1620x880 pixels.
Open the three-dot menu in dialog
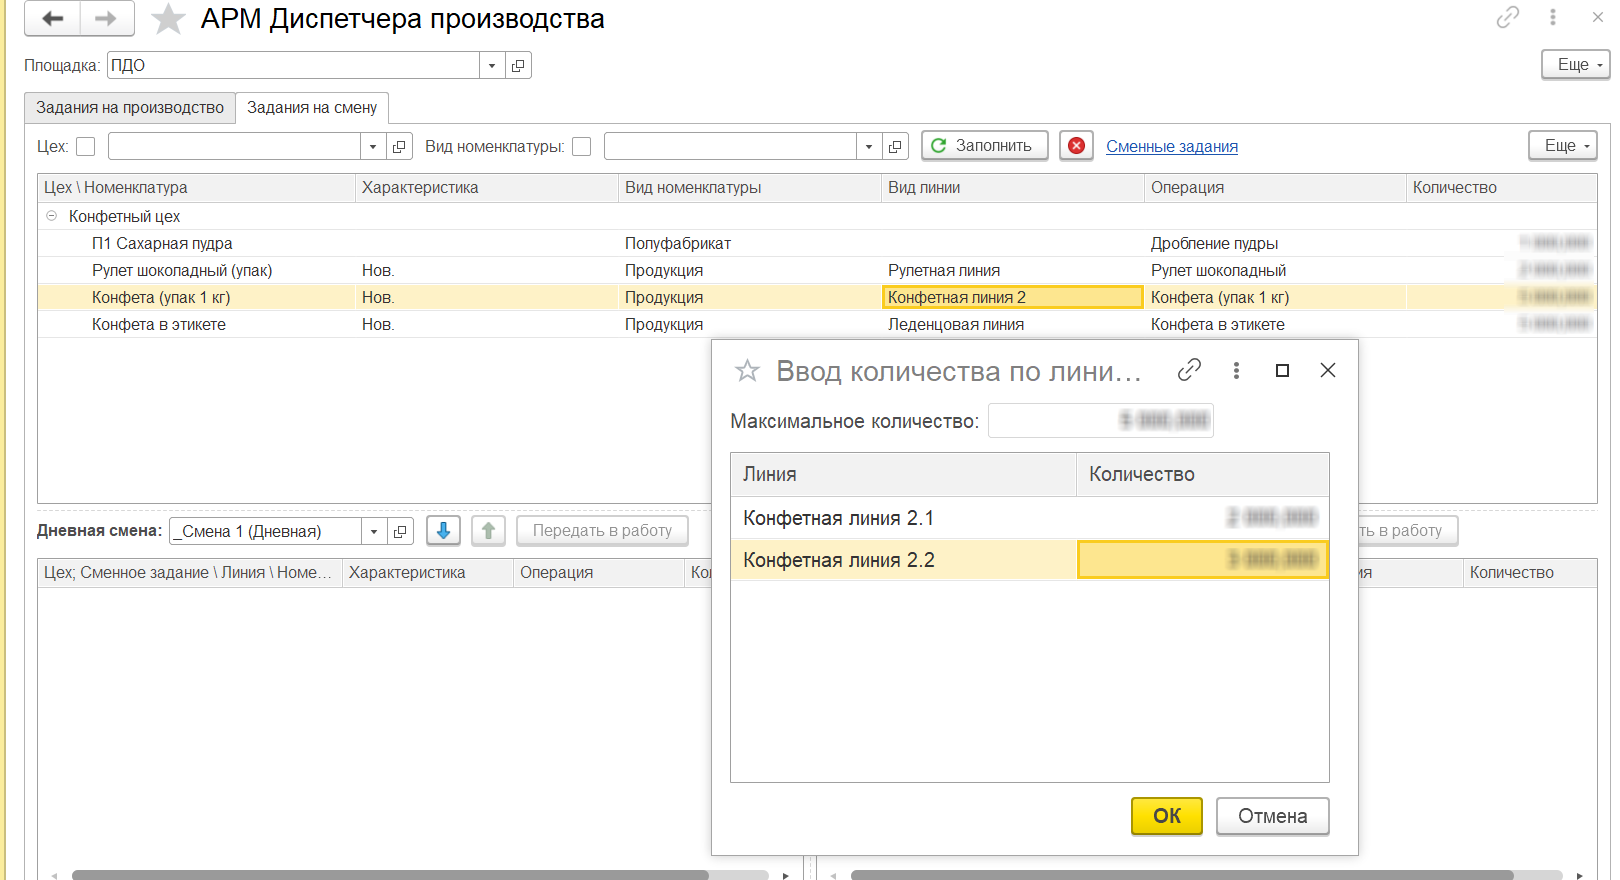(x=1236, y=370)
